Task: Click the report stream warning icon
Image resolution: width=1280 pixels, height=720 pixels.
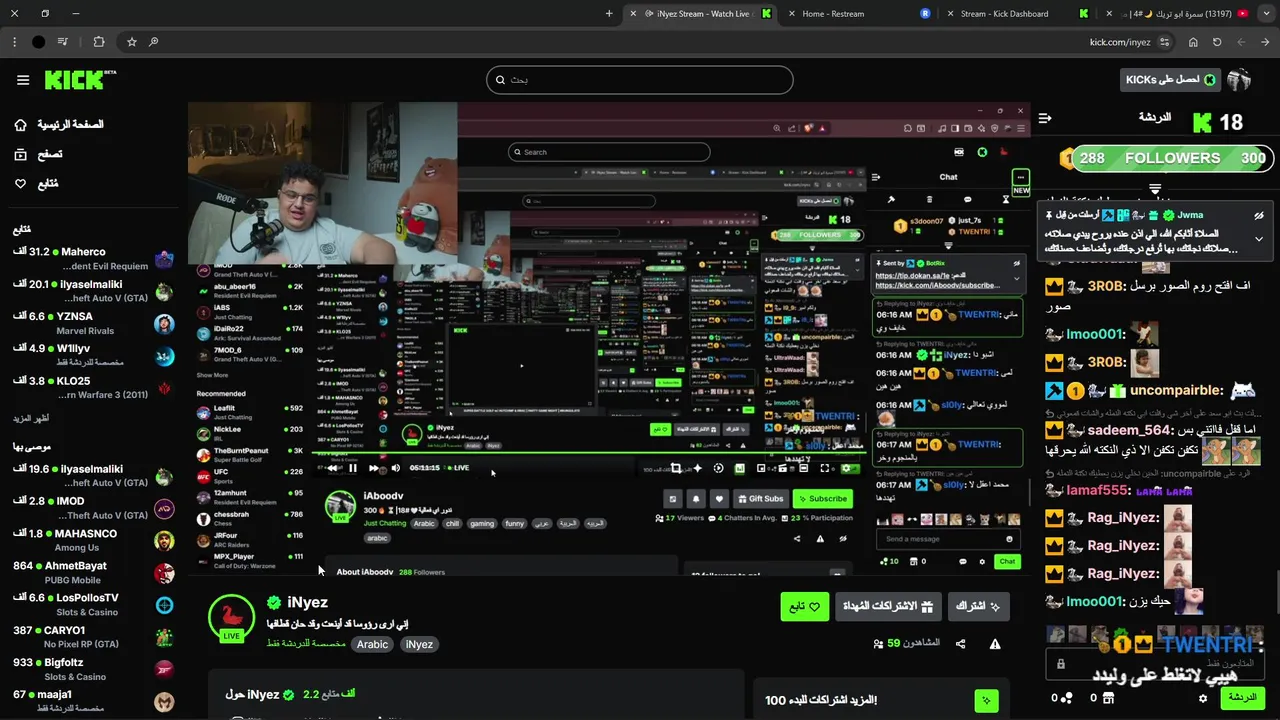Action: 995,644
